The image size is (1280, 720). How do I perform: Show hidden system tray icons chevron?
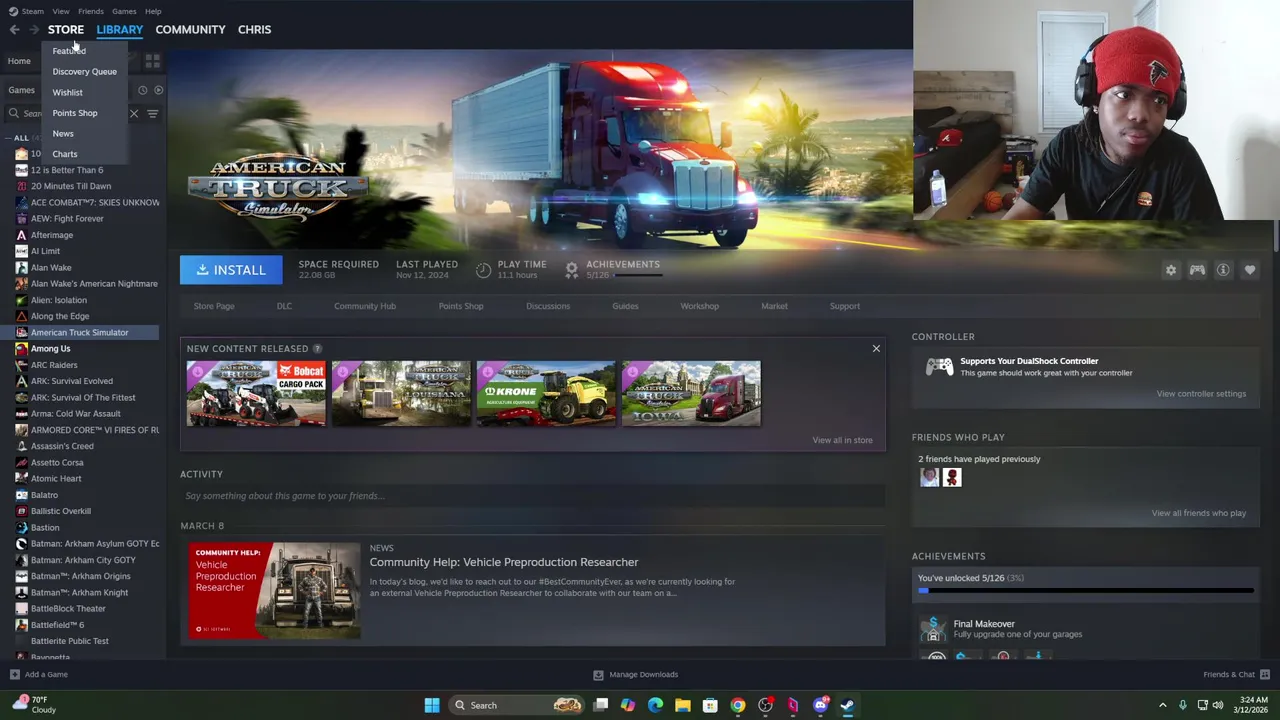click(x=1162, y=705)
